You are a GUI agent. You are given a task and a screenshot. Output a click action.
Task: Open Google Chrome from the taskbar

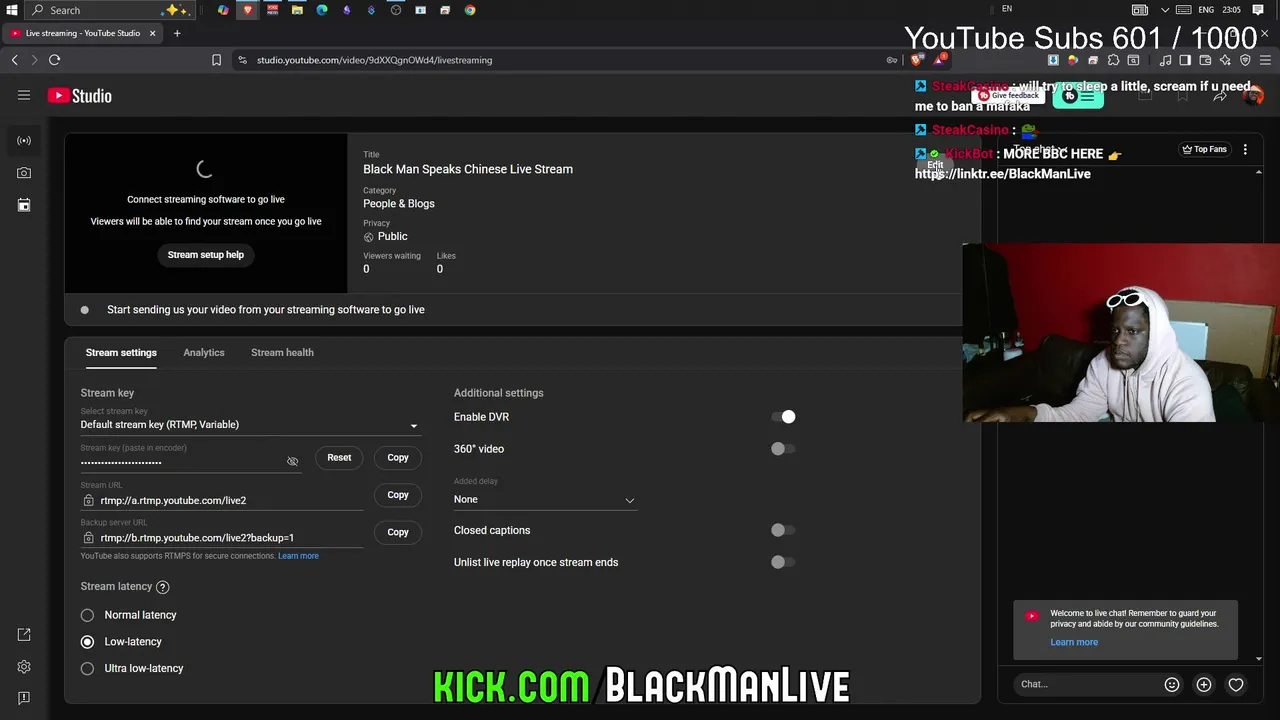470,10
